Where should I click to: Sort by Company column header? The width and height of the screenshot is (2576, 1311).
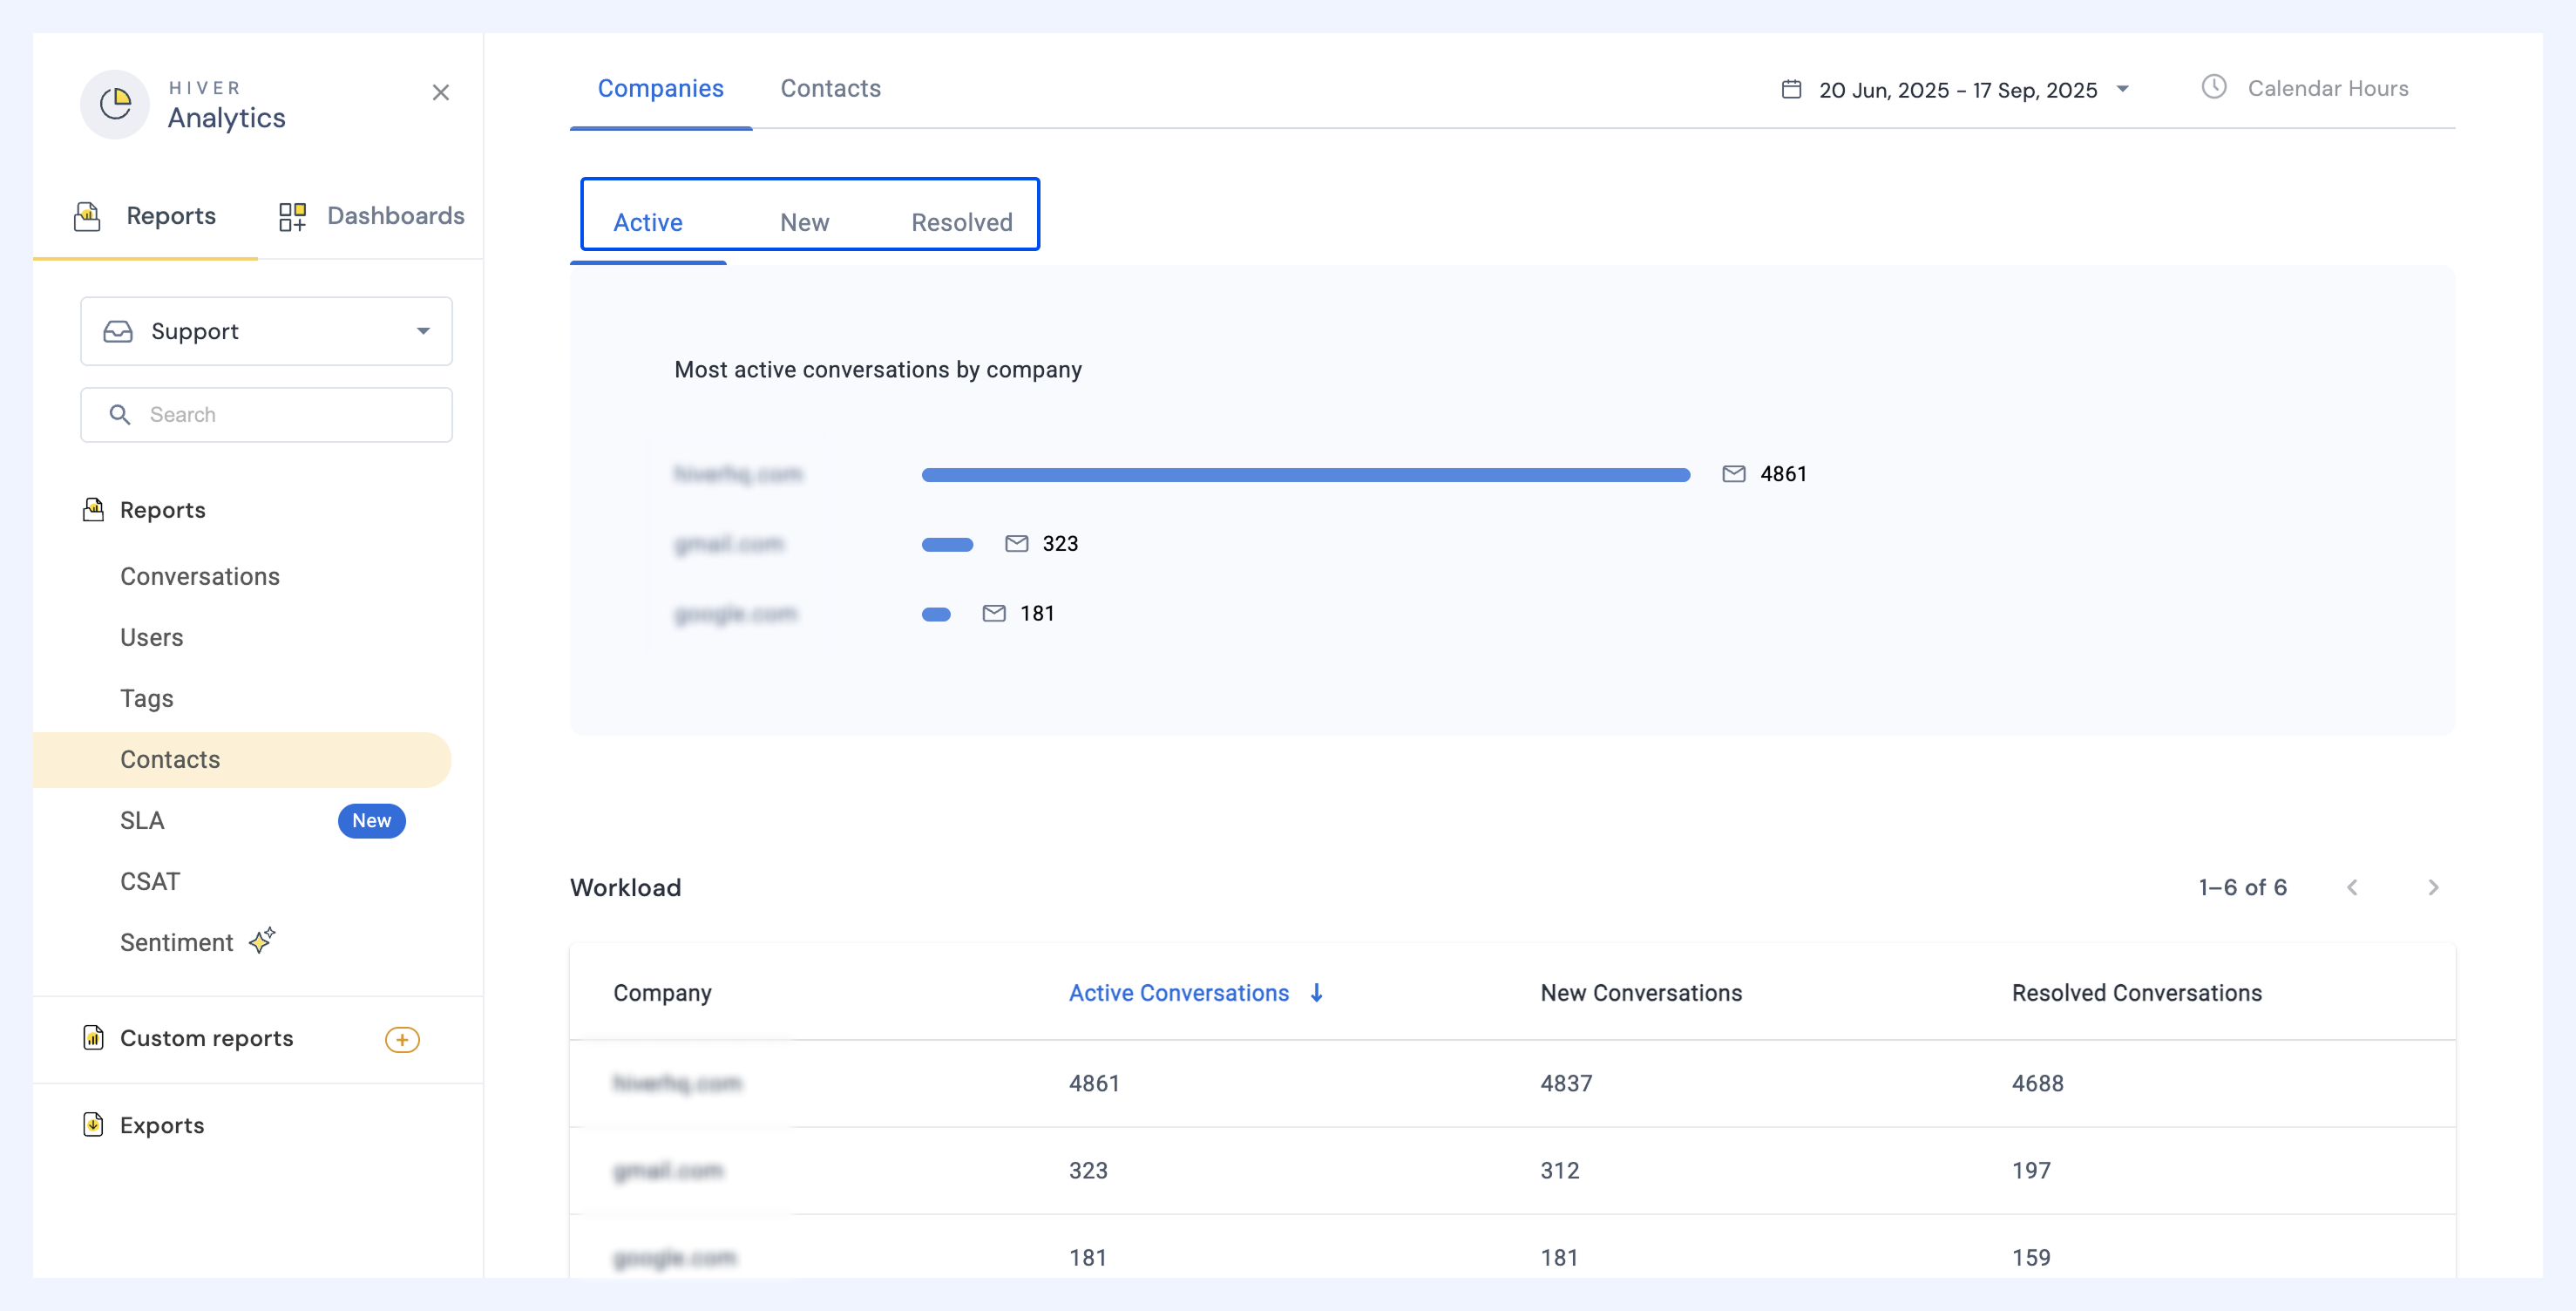(x=662, y=994)
